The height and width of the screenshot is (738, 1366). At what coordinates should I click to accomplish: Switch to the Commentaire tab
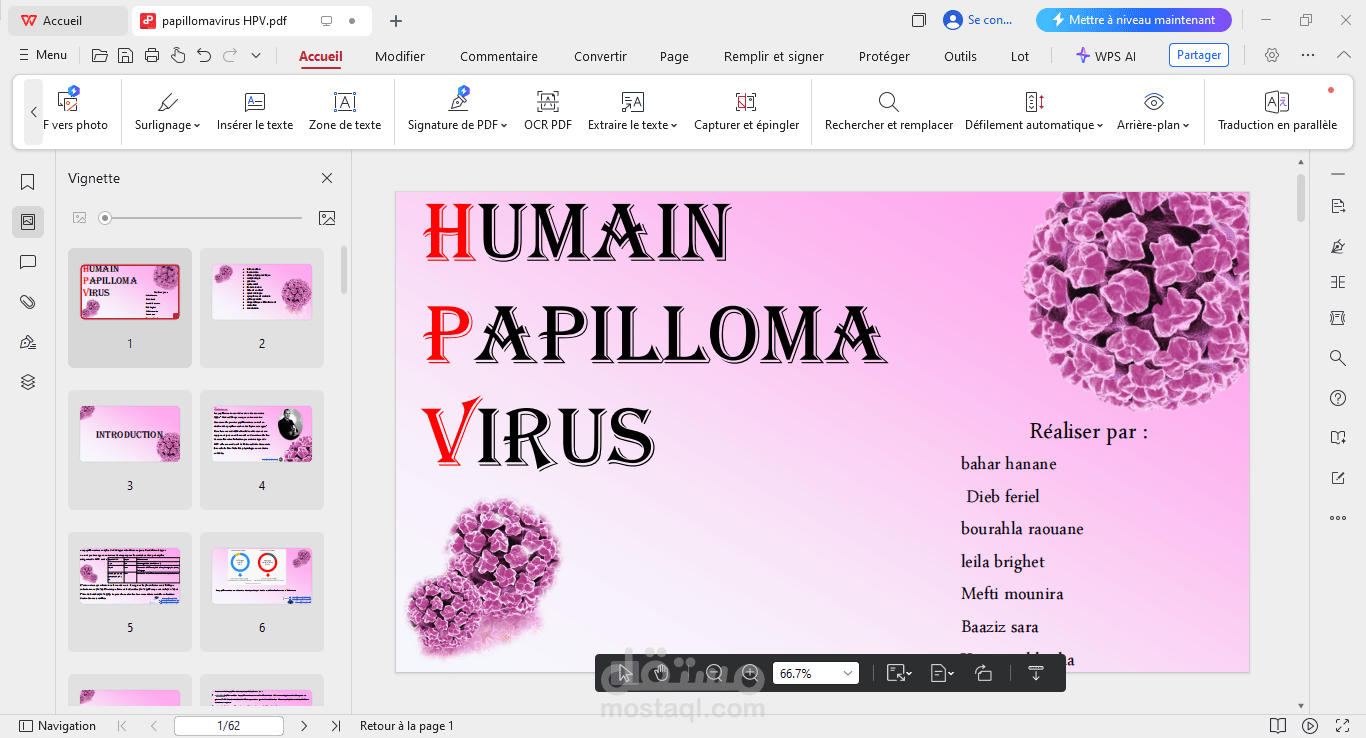coord(499,56)
